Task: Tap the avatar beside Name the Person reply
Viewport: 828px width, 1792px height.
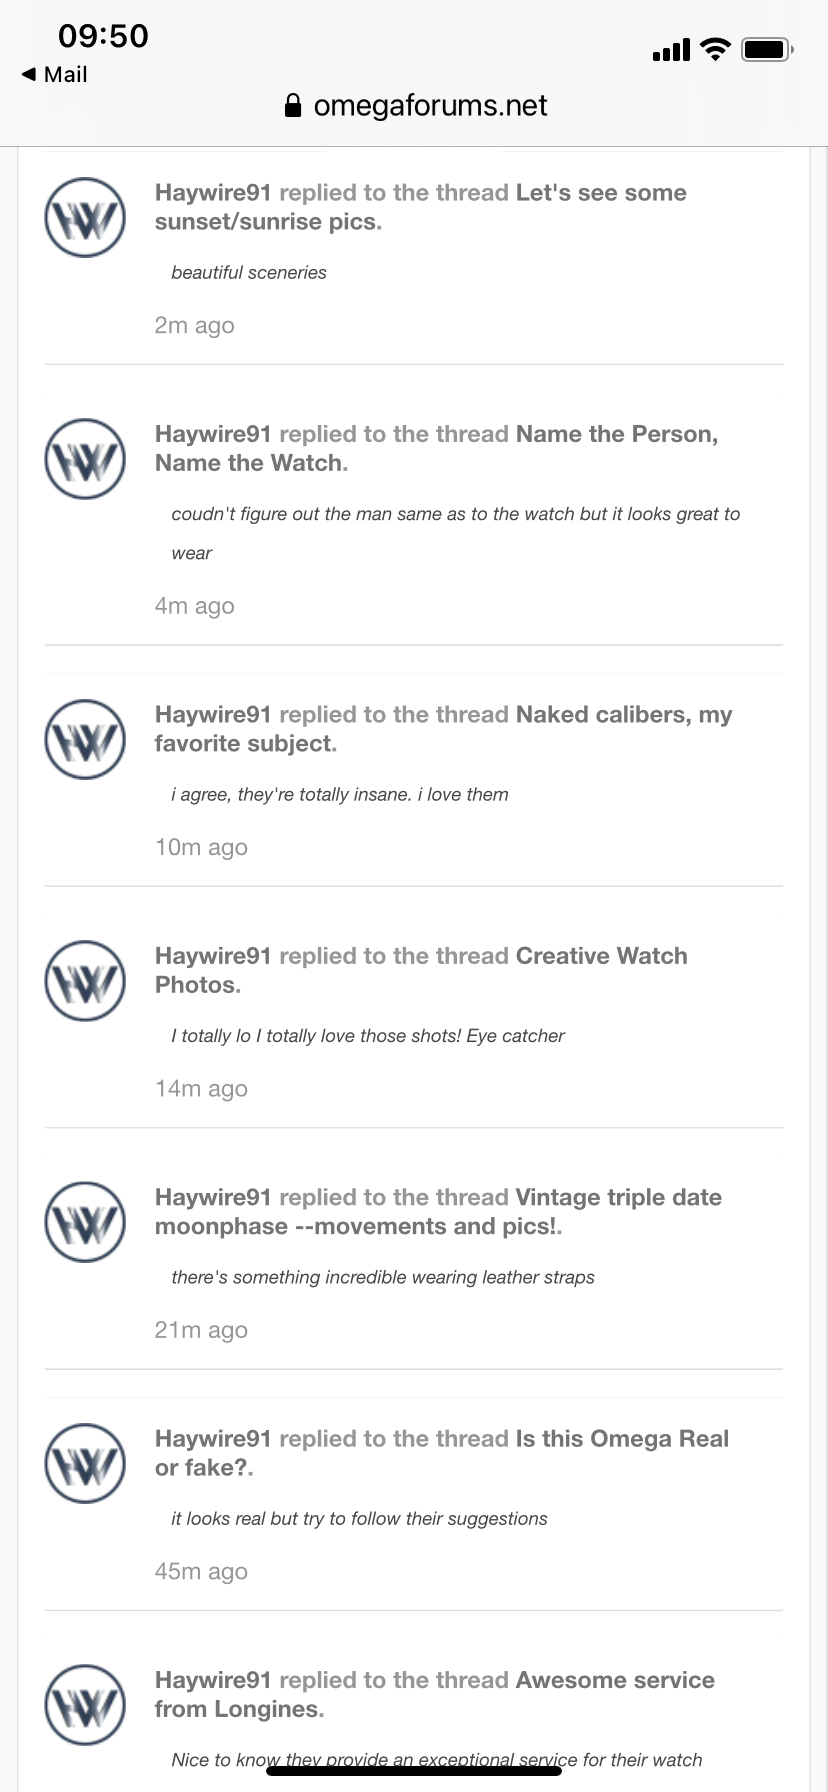Action: 85,459
